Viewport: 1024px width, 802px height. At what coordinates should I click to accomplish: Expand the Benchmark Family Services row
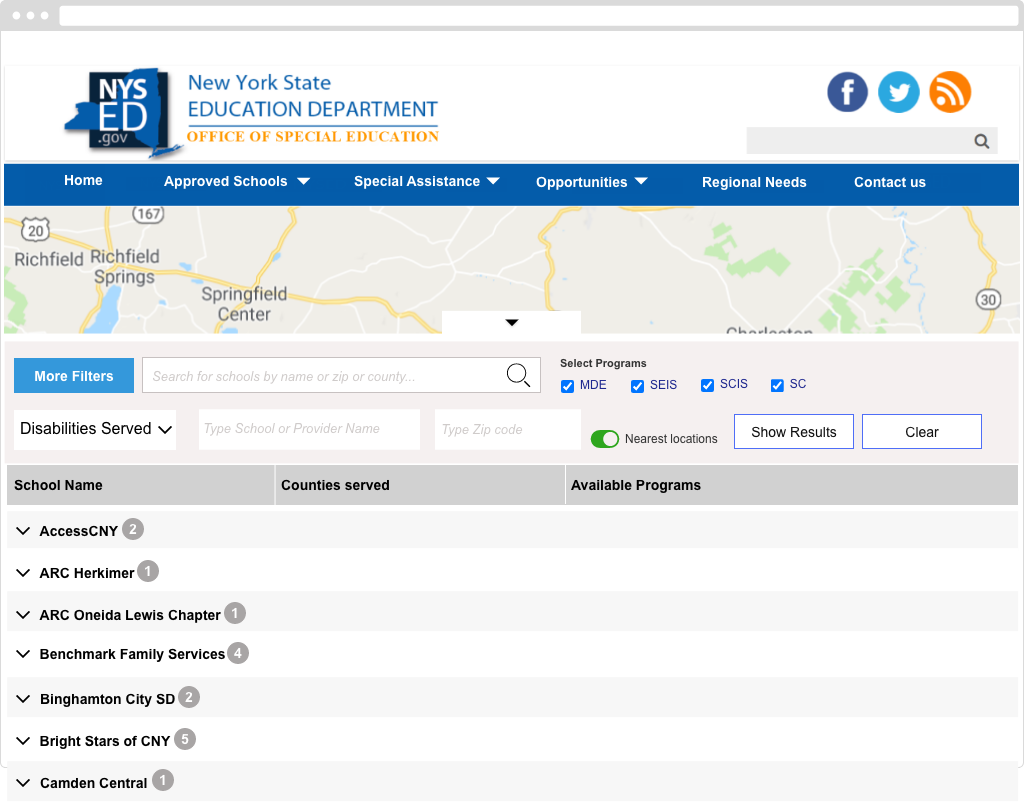coord(23,654)
